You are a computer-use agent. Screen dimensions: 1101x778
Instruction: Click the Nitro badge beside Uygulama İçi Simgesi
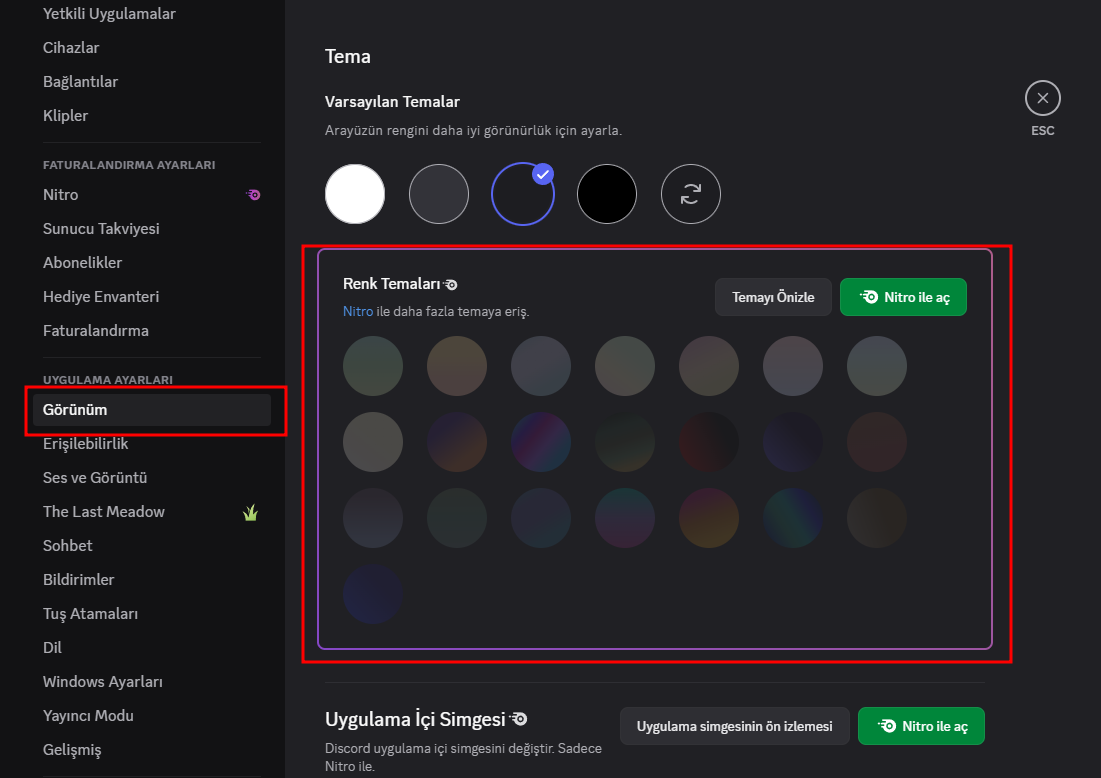point(519,719)
